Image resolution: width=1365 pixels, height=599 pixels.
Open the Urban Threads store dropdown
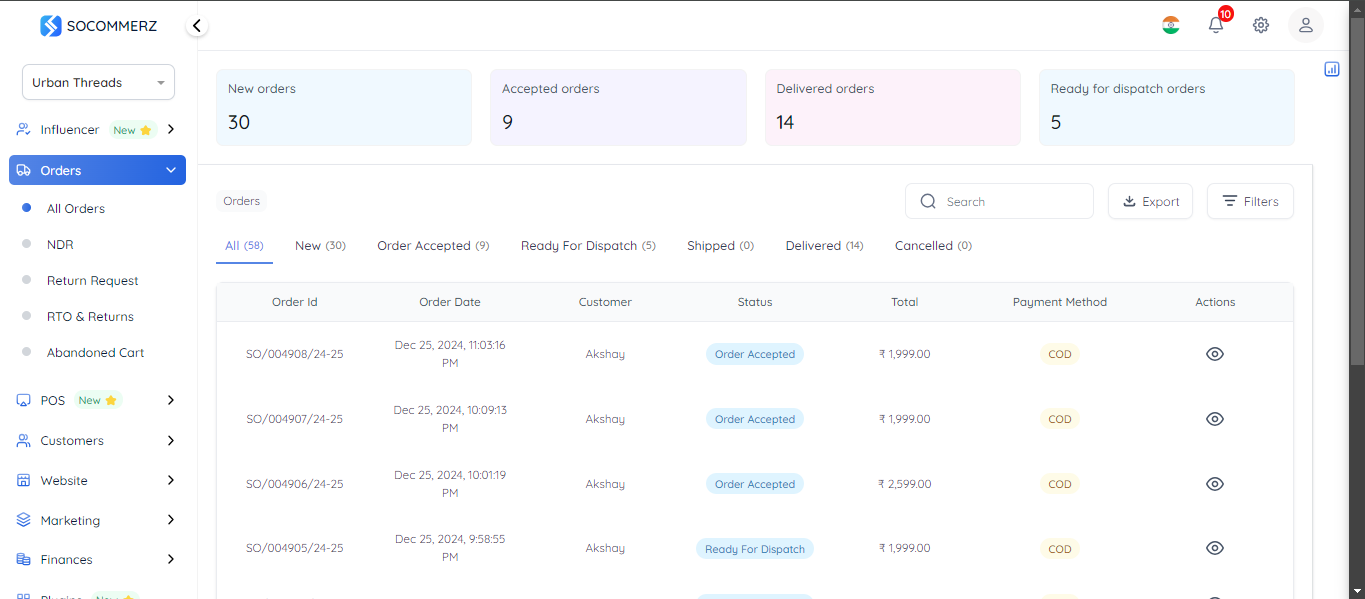[98, 82]
